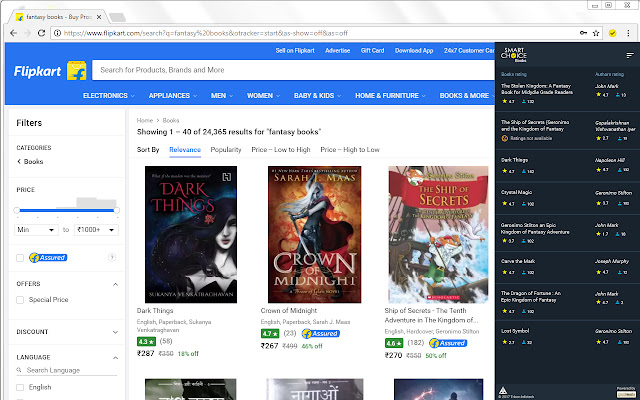Image resolution: width=640 pixels, height=400 pixels.
Task: Sort by Price – Low to High
Action: coord(279,149)
